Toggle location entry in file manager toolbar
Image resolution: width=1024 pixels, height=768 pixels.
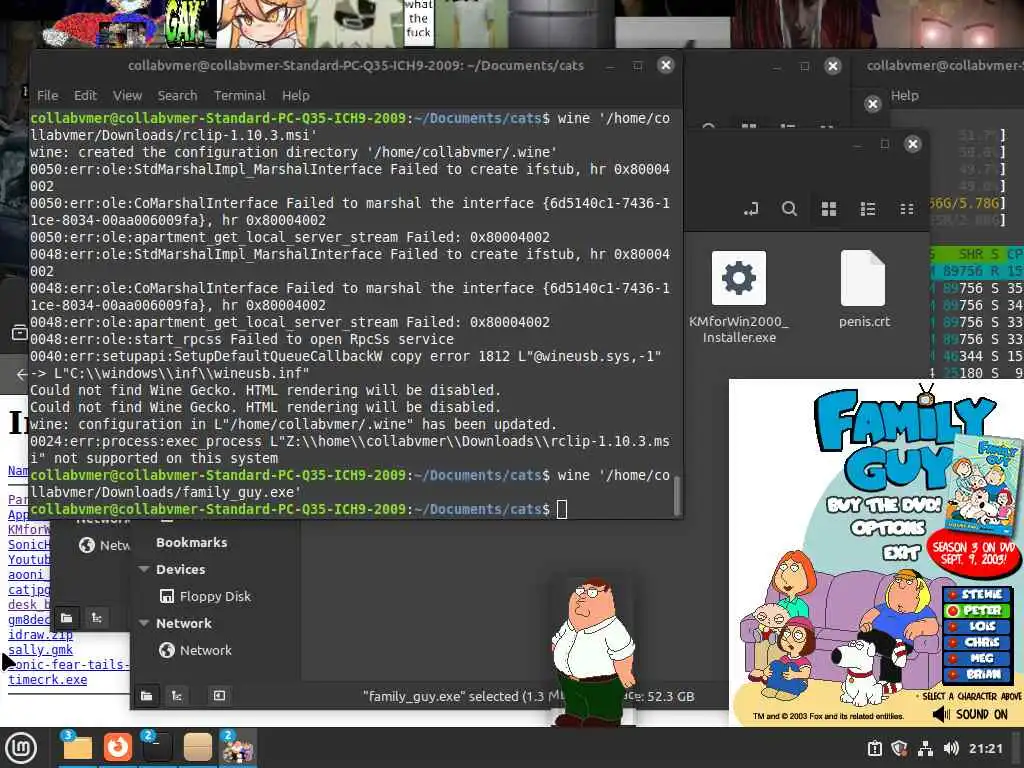(x=750, y=209)
